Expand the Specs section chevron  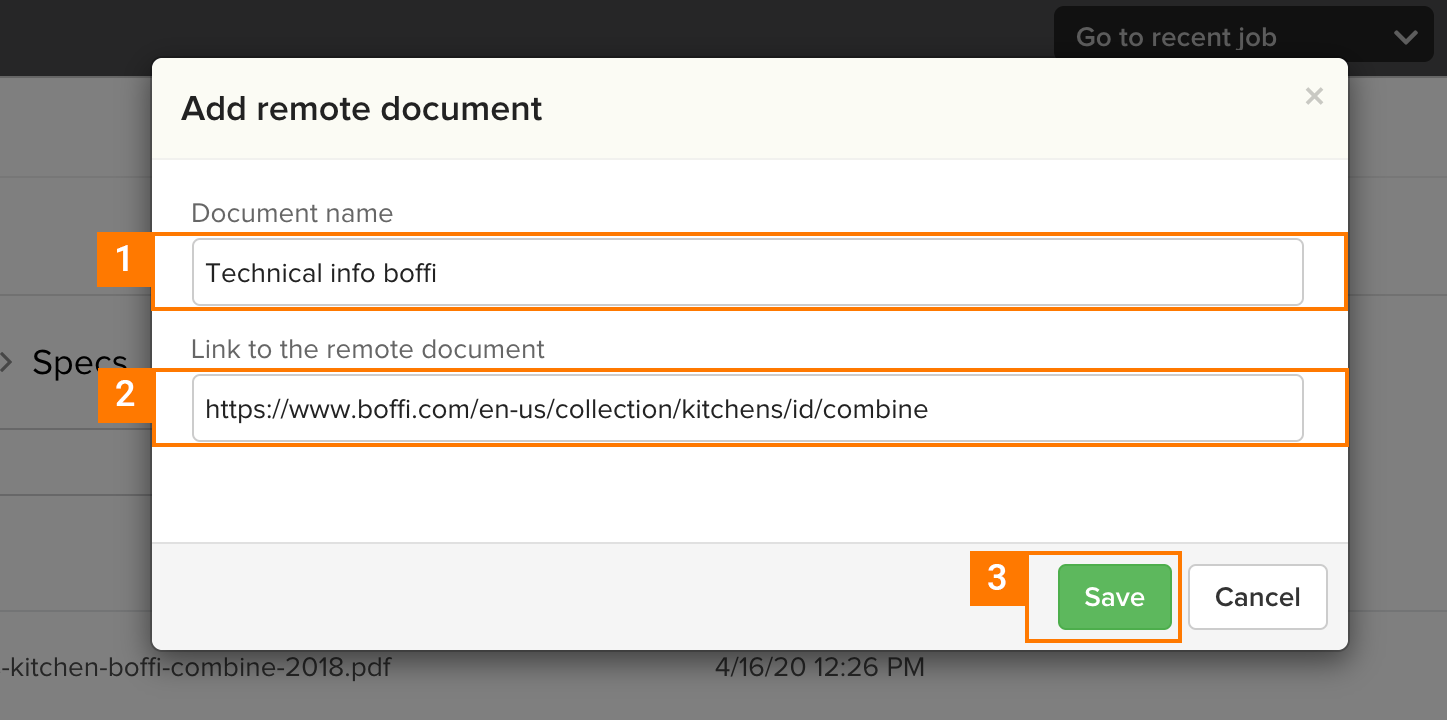click(7, 362)
